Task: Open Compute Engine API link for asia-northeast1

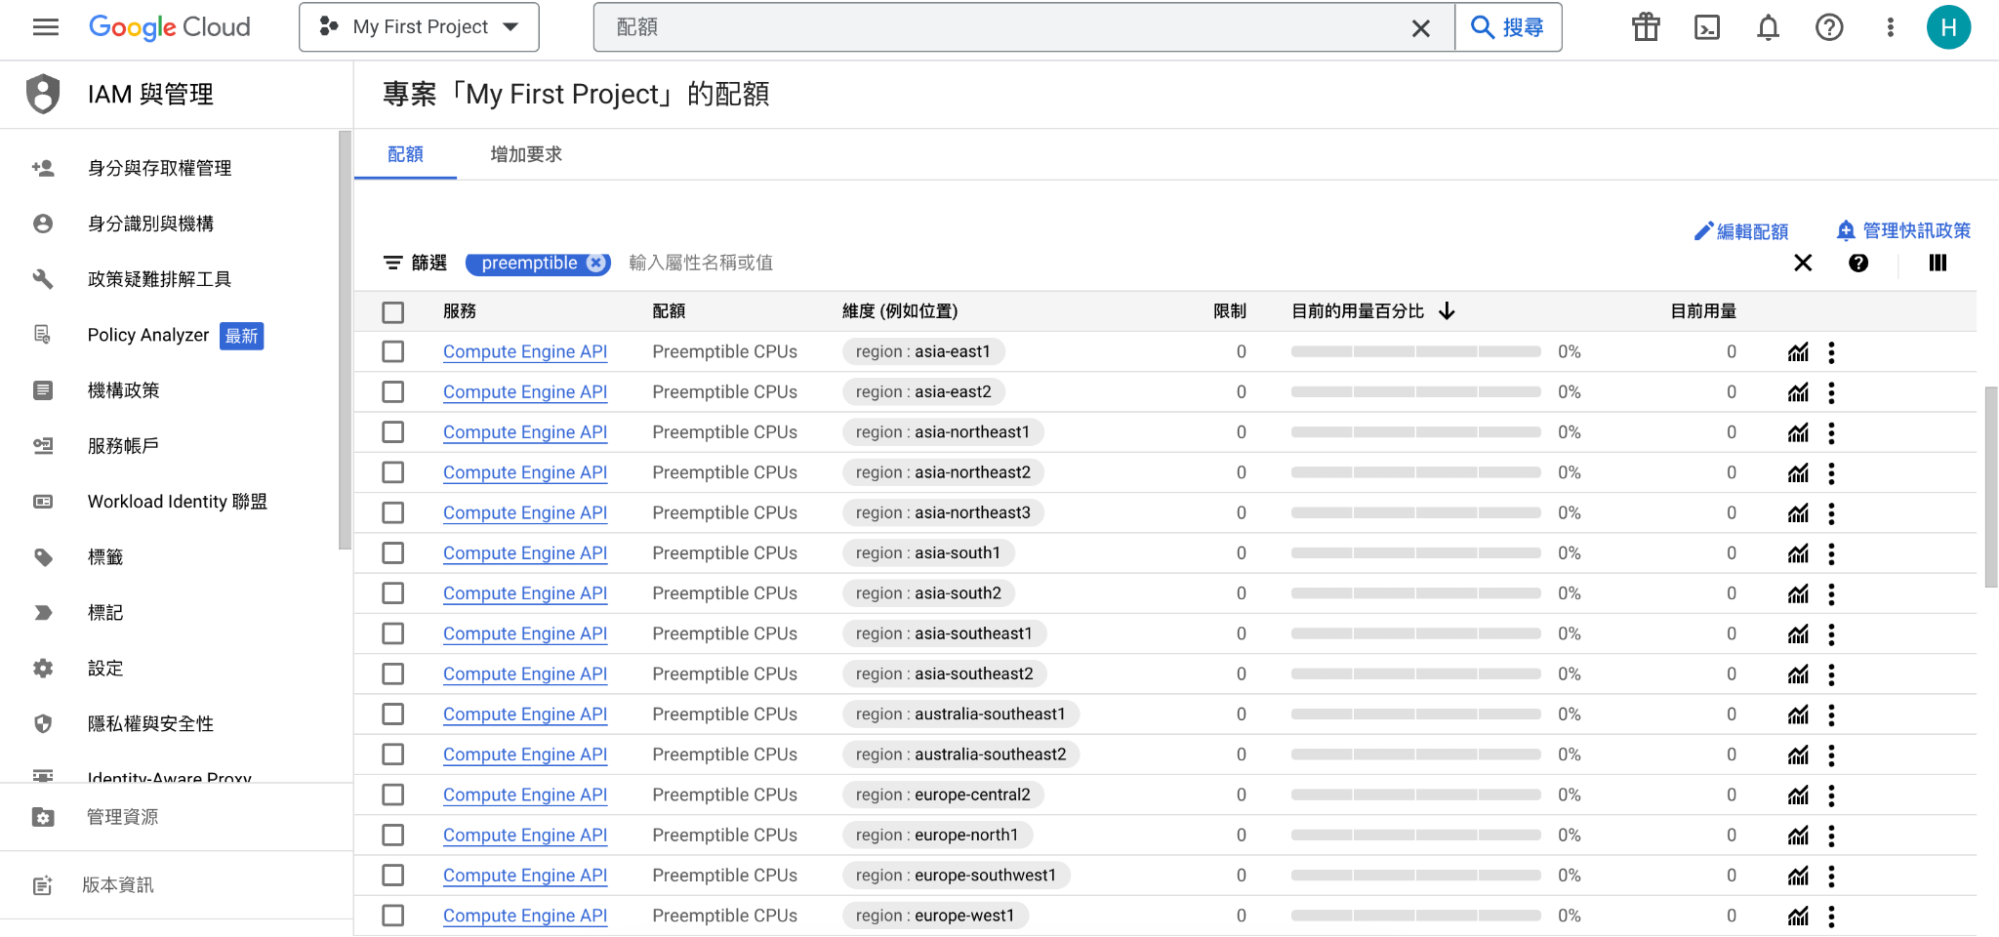Action: [x=525, y=432]
